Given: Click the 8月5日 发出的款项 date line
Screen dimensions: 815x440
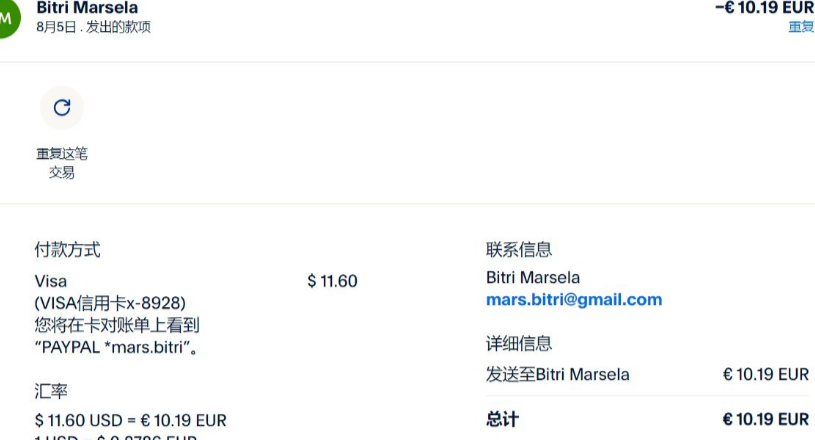Looking at the screenshot, I should [94, 27].
